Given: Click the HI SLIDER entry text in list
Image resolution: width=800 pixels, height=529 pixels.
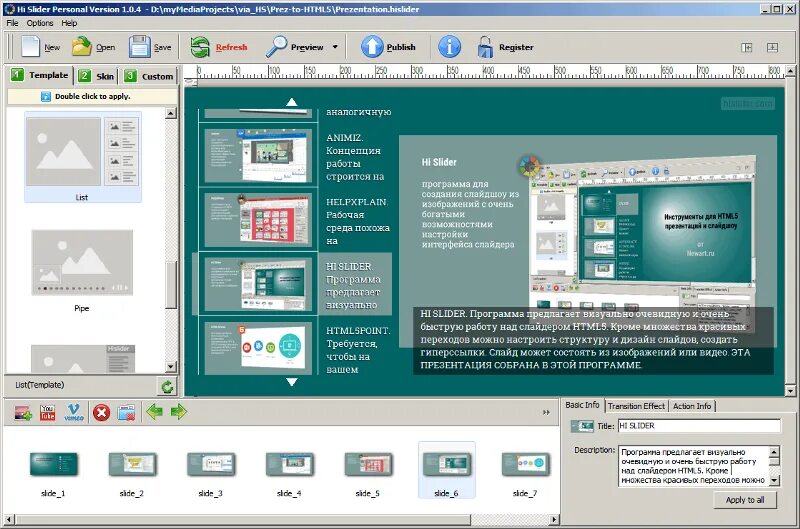Looking at the screenshot, I should tap(353, 286).
